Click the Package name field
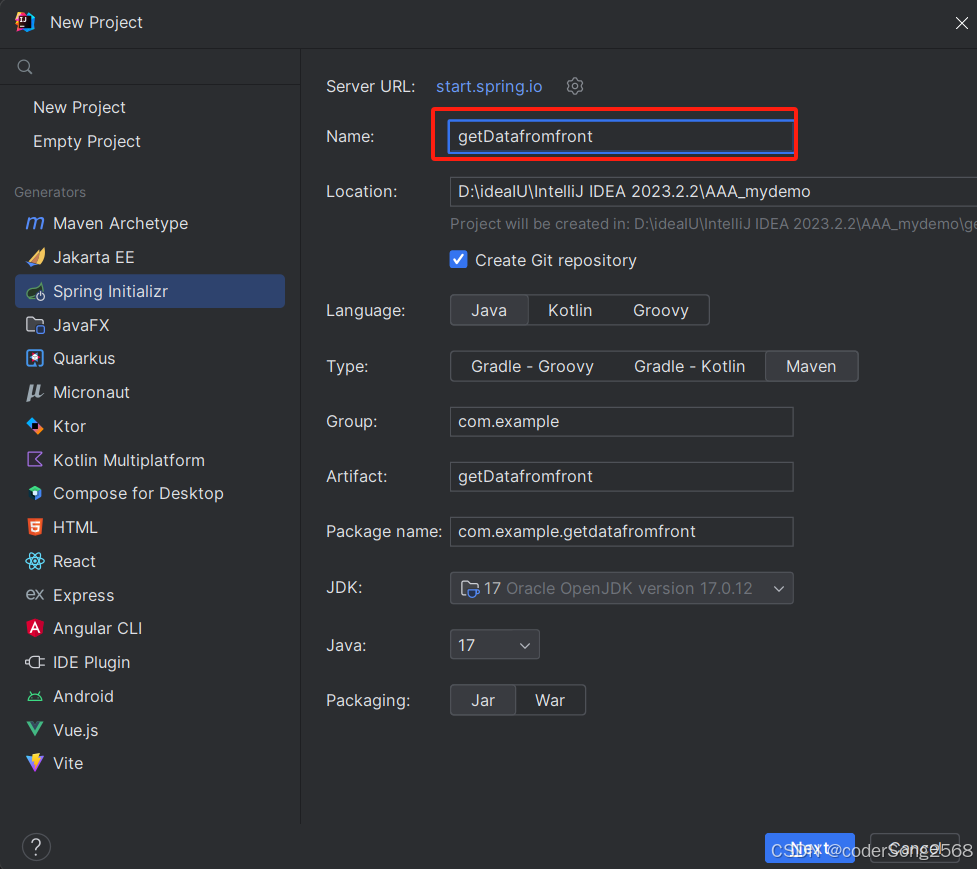Screen dimensions: 977x869 coord(621,531)
